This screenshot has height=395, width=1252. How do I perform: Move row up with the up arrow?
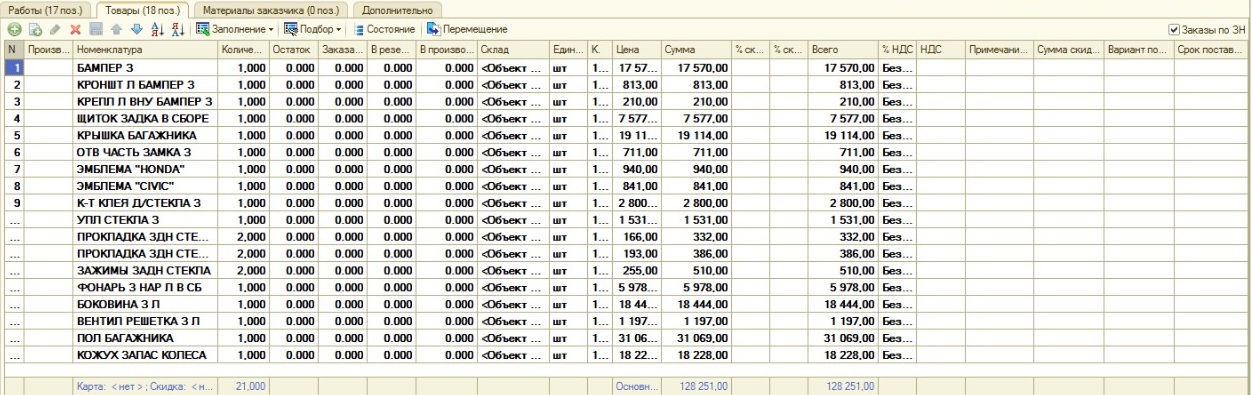117,30
